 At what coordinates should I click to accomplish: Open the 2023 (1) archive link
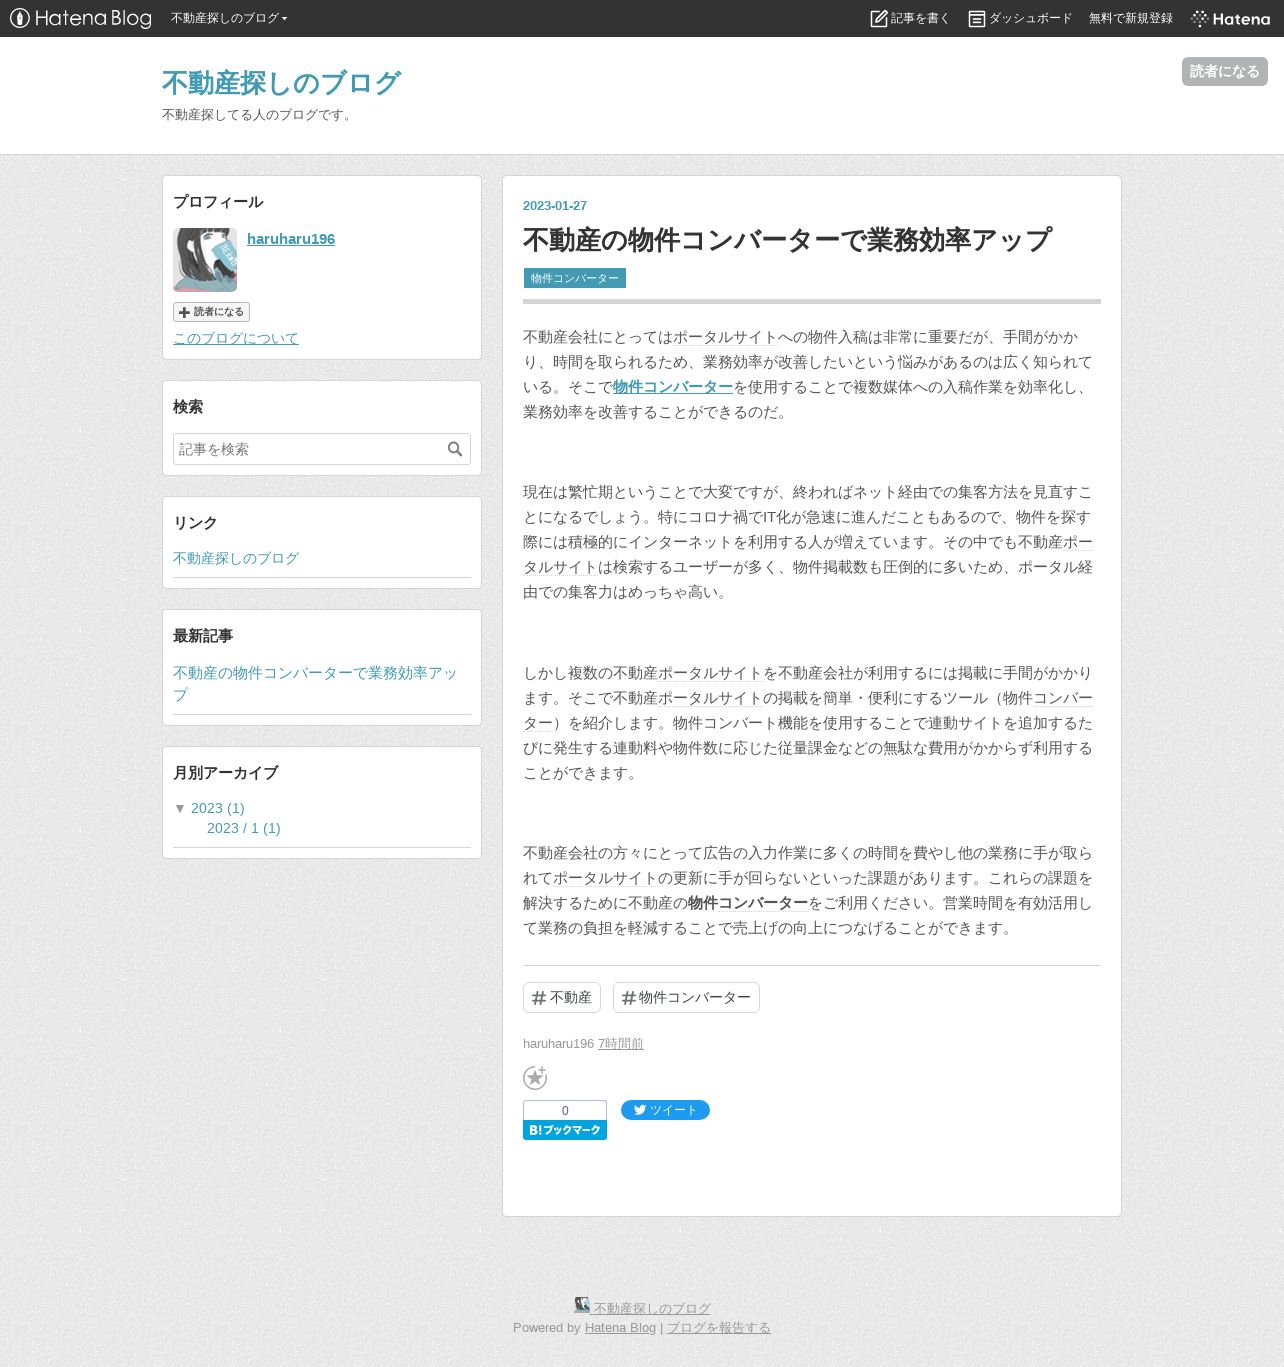pos(218,808)
